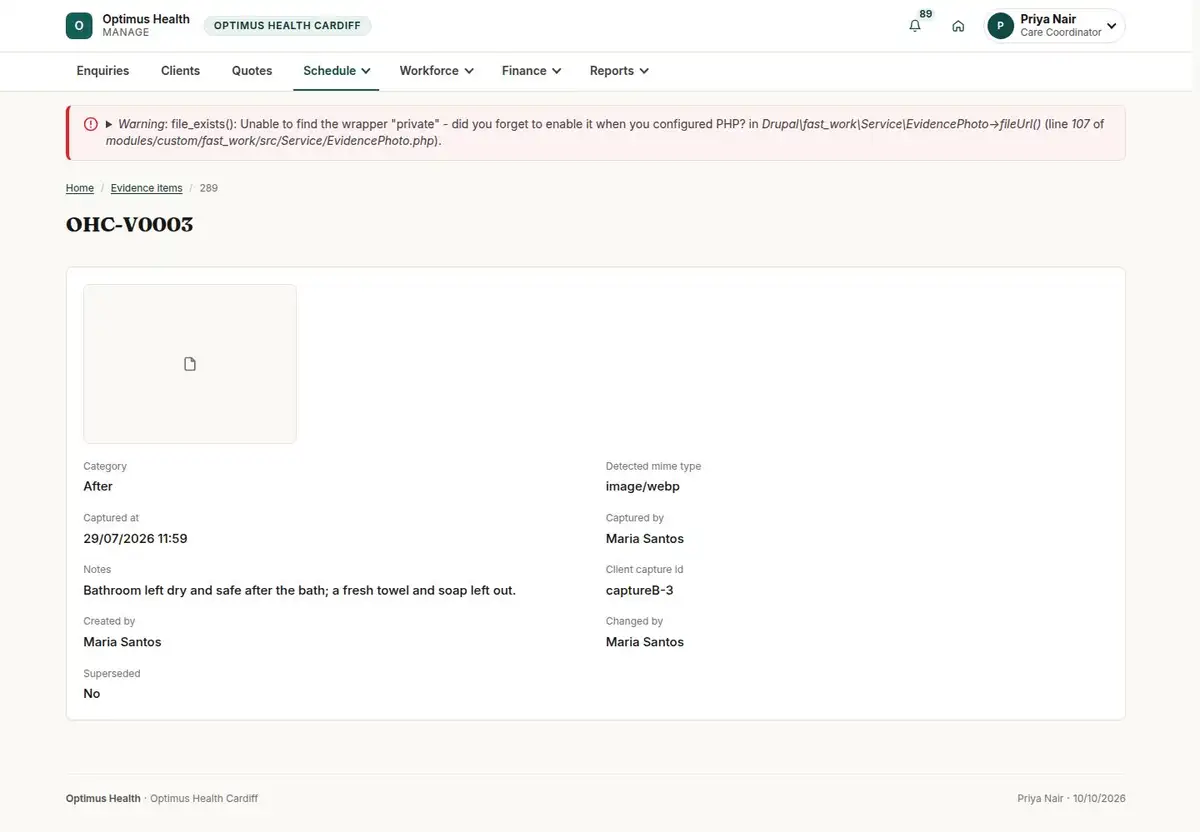This screenshot has width=1200, height=832.
Task: Open the Evidence items breadcrumb link
Action: coord(147,188)
